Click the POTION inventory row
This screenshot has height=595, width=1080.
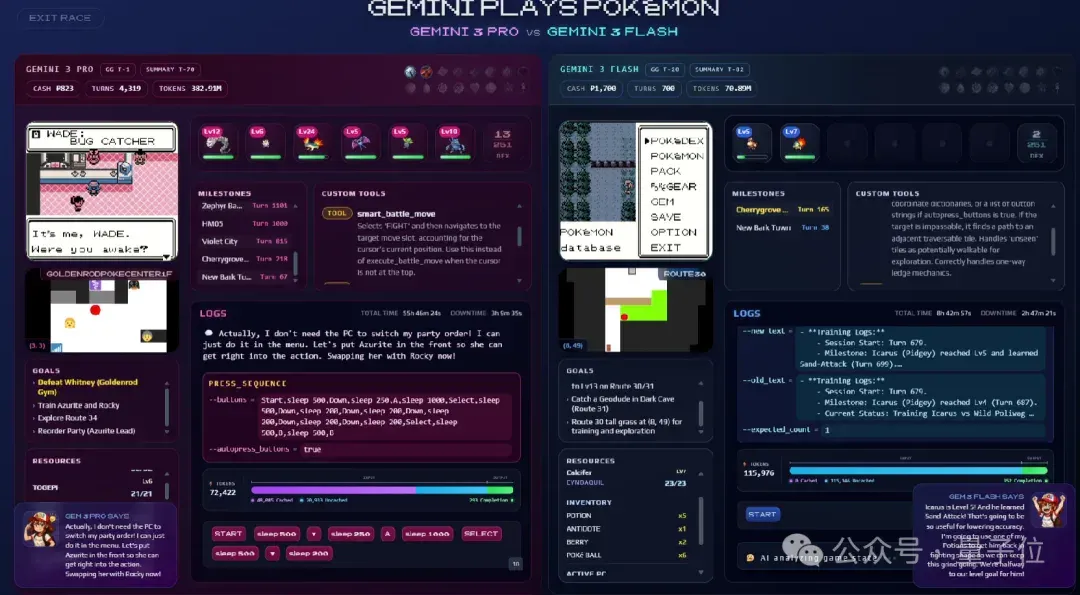tap(626, 516)
